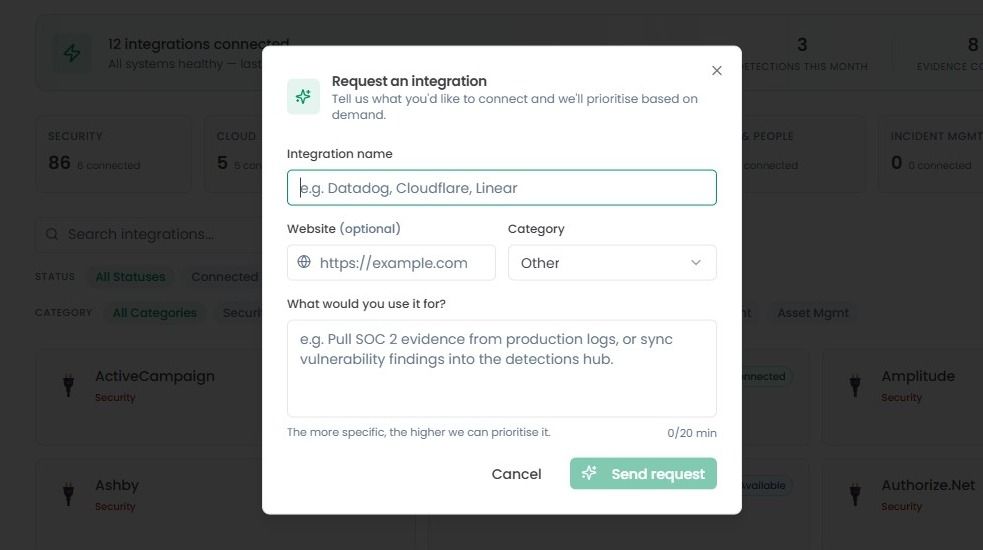
Task: Click the Cancel button
Action: 516,474
